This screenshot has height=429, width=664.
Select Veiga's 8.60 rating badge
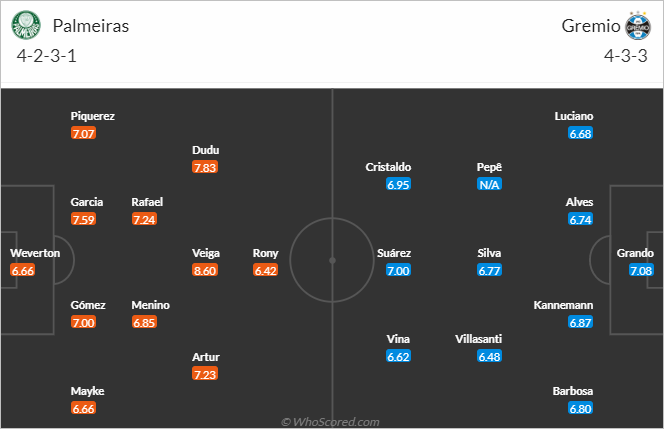pos(205,270)
